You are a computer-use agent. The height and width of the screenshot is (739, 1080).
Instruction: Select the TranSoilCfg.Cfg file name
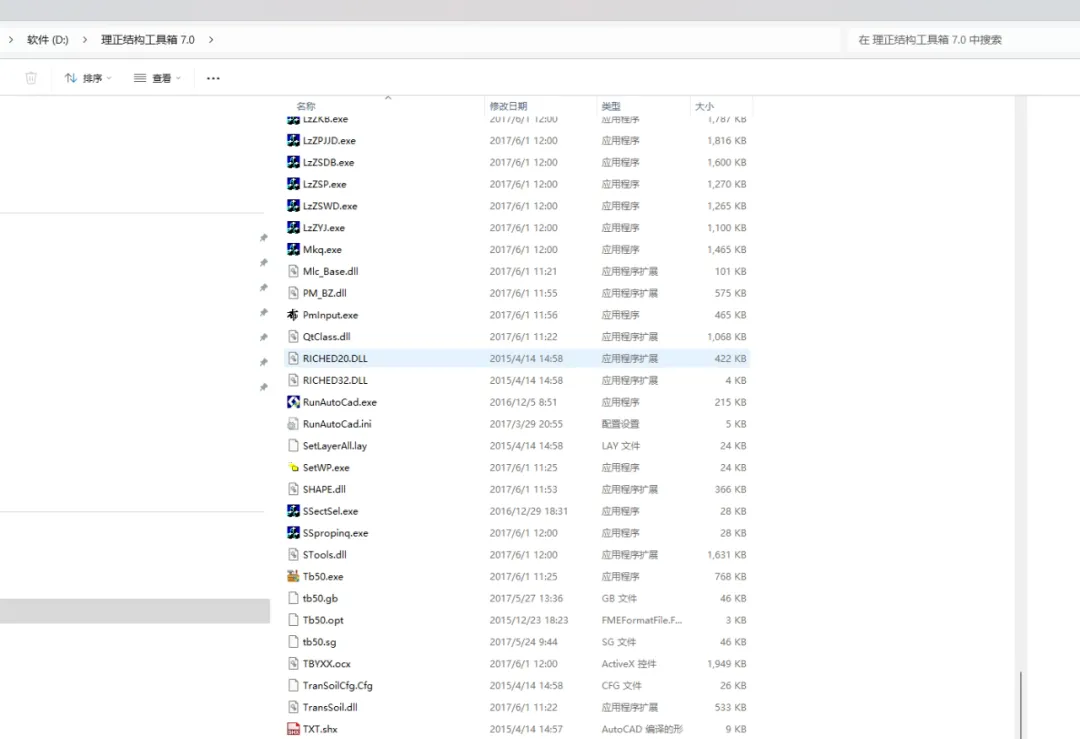click(x=338, y=686)
